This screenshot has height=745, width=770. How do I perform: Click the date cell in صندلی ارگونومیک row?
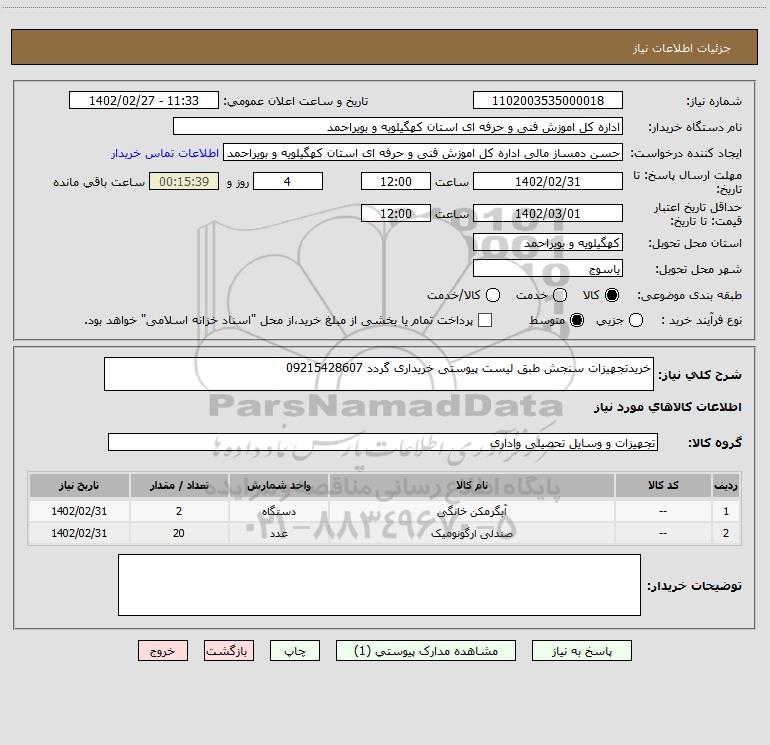point(79,533)
